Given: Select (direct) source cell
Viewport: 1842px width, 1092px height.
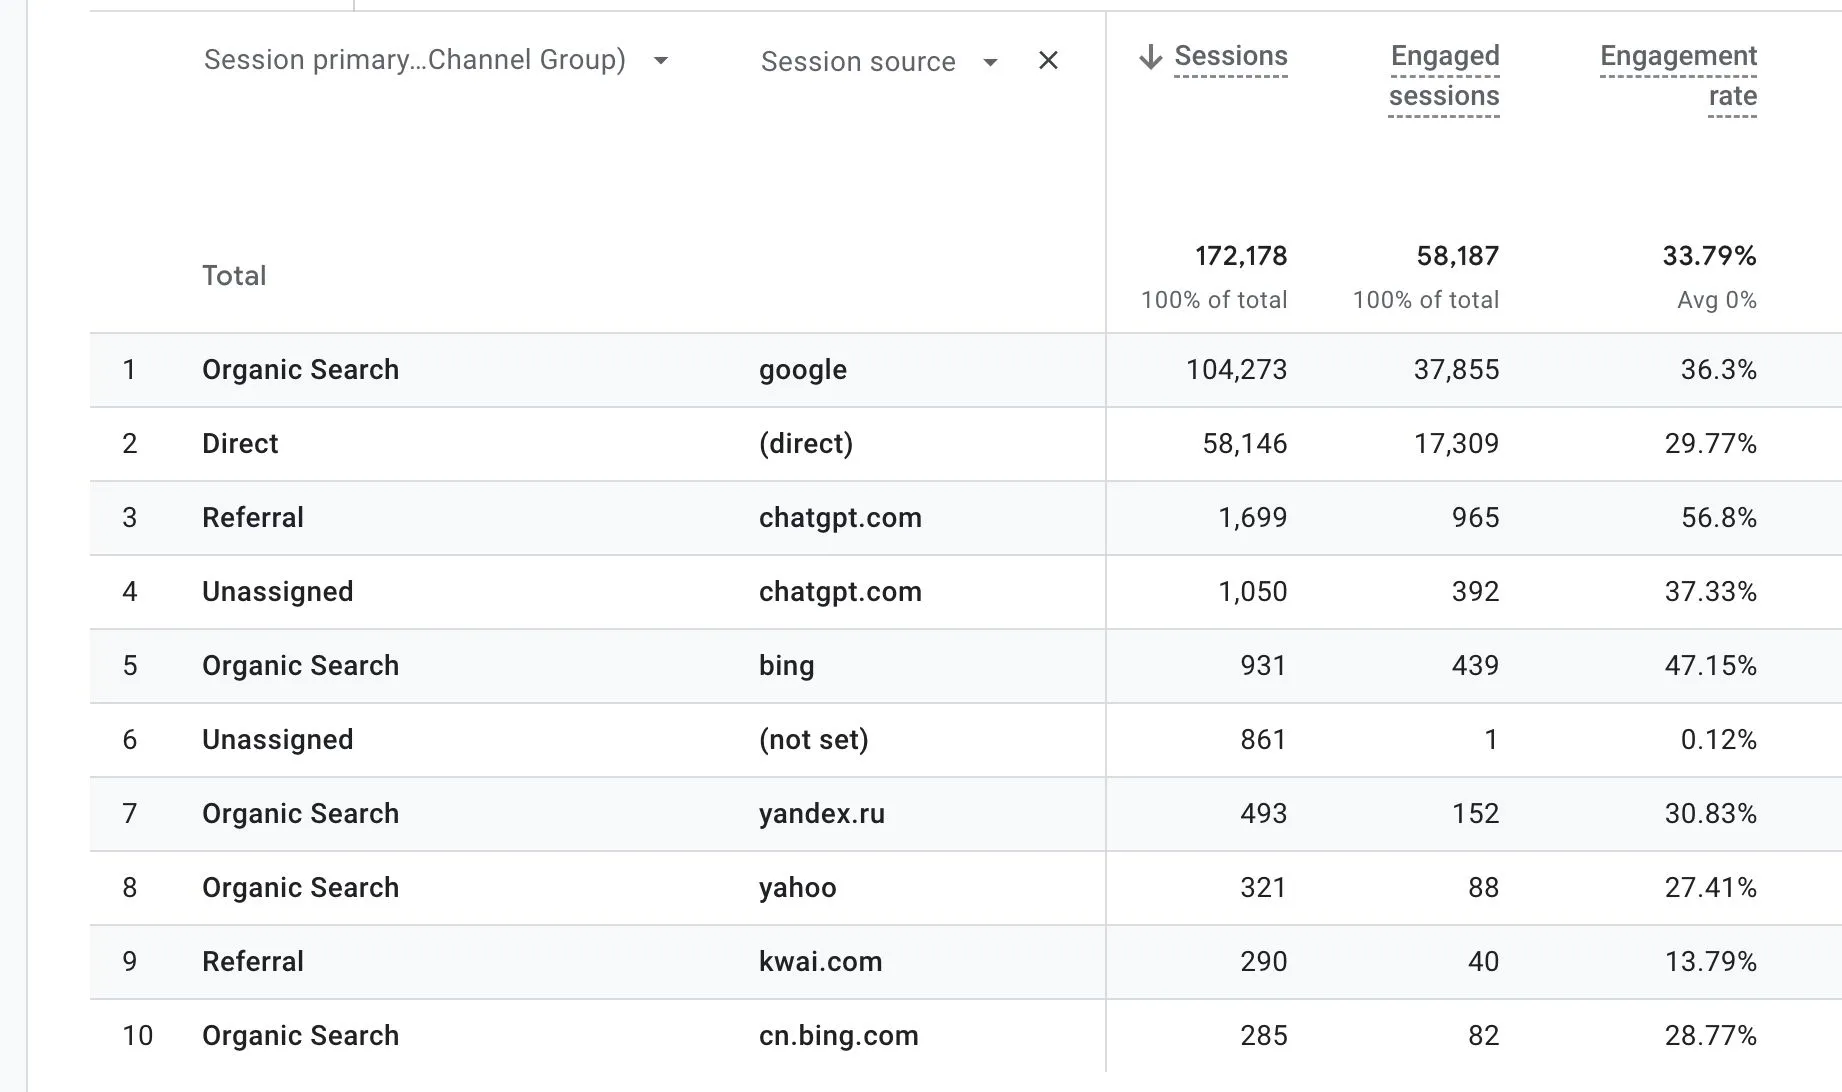Looking at the screenshot, I should (x=806, y=444).
